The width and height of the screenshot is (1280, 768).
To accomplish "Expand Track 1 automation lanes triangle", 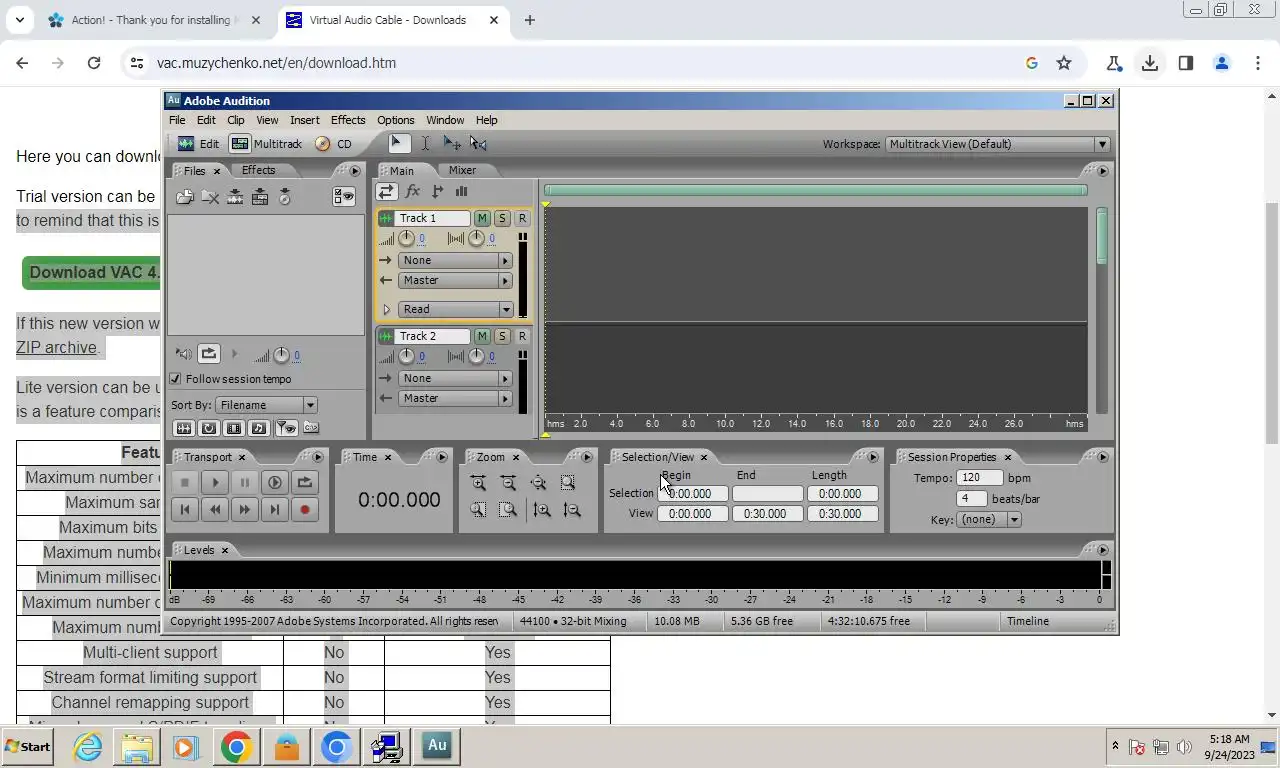I will click(386, 309).
